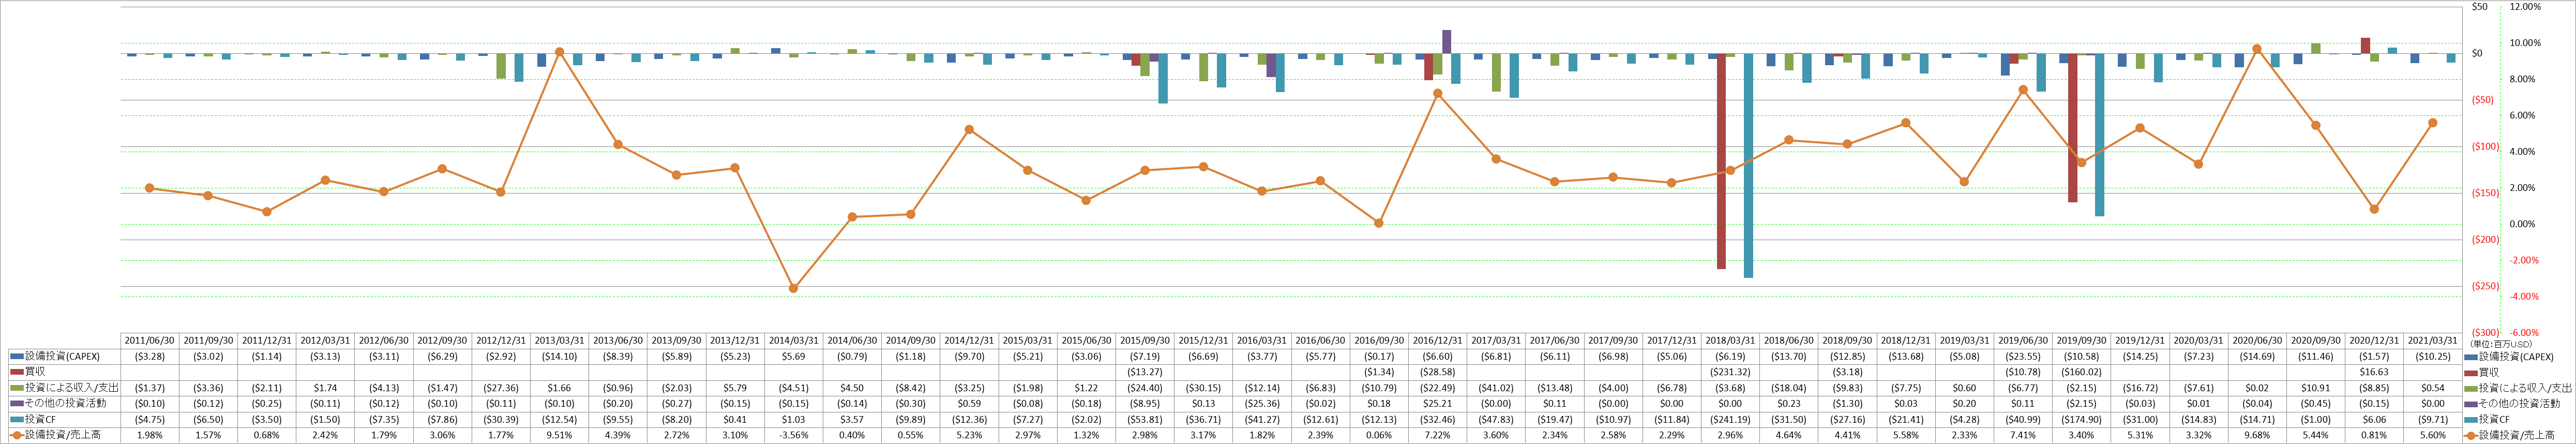
Task: Click the other activities cell showing $0.59
Action: [969, 403]
